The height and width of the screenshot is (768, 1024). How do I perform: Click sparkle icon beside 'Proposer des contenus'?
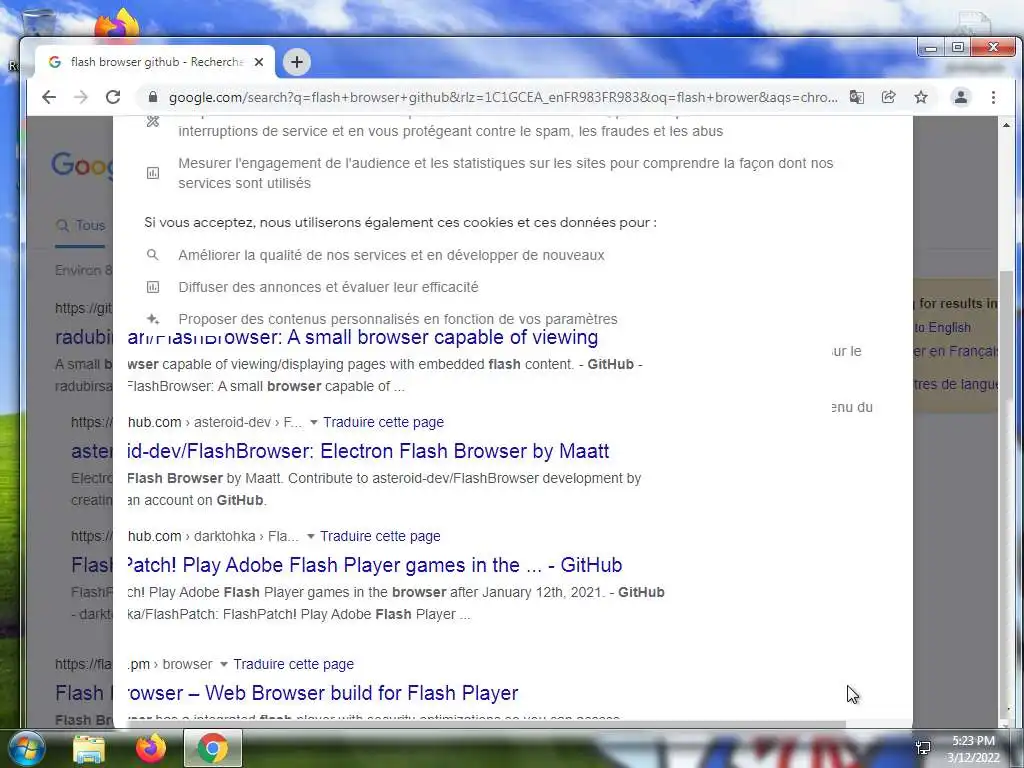point(153,319)
